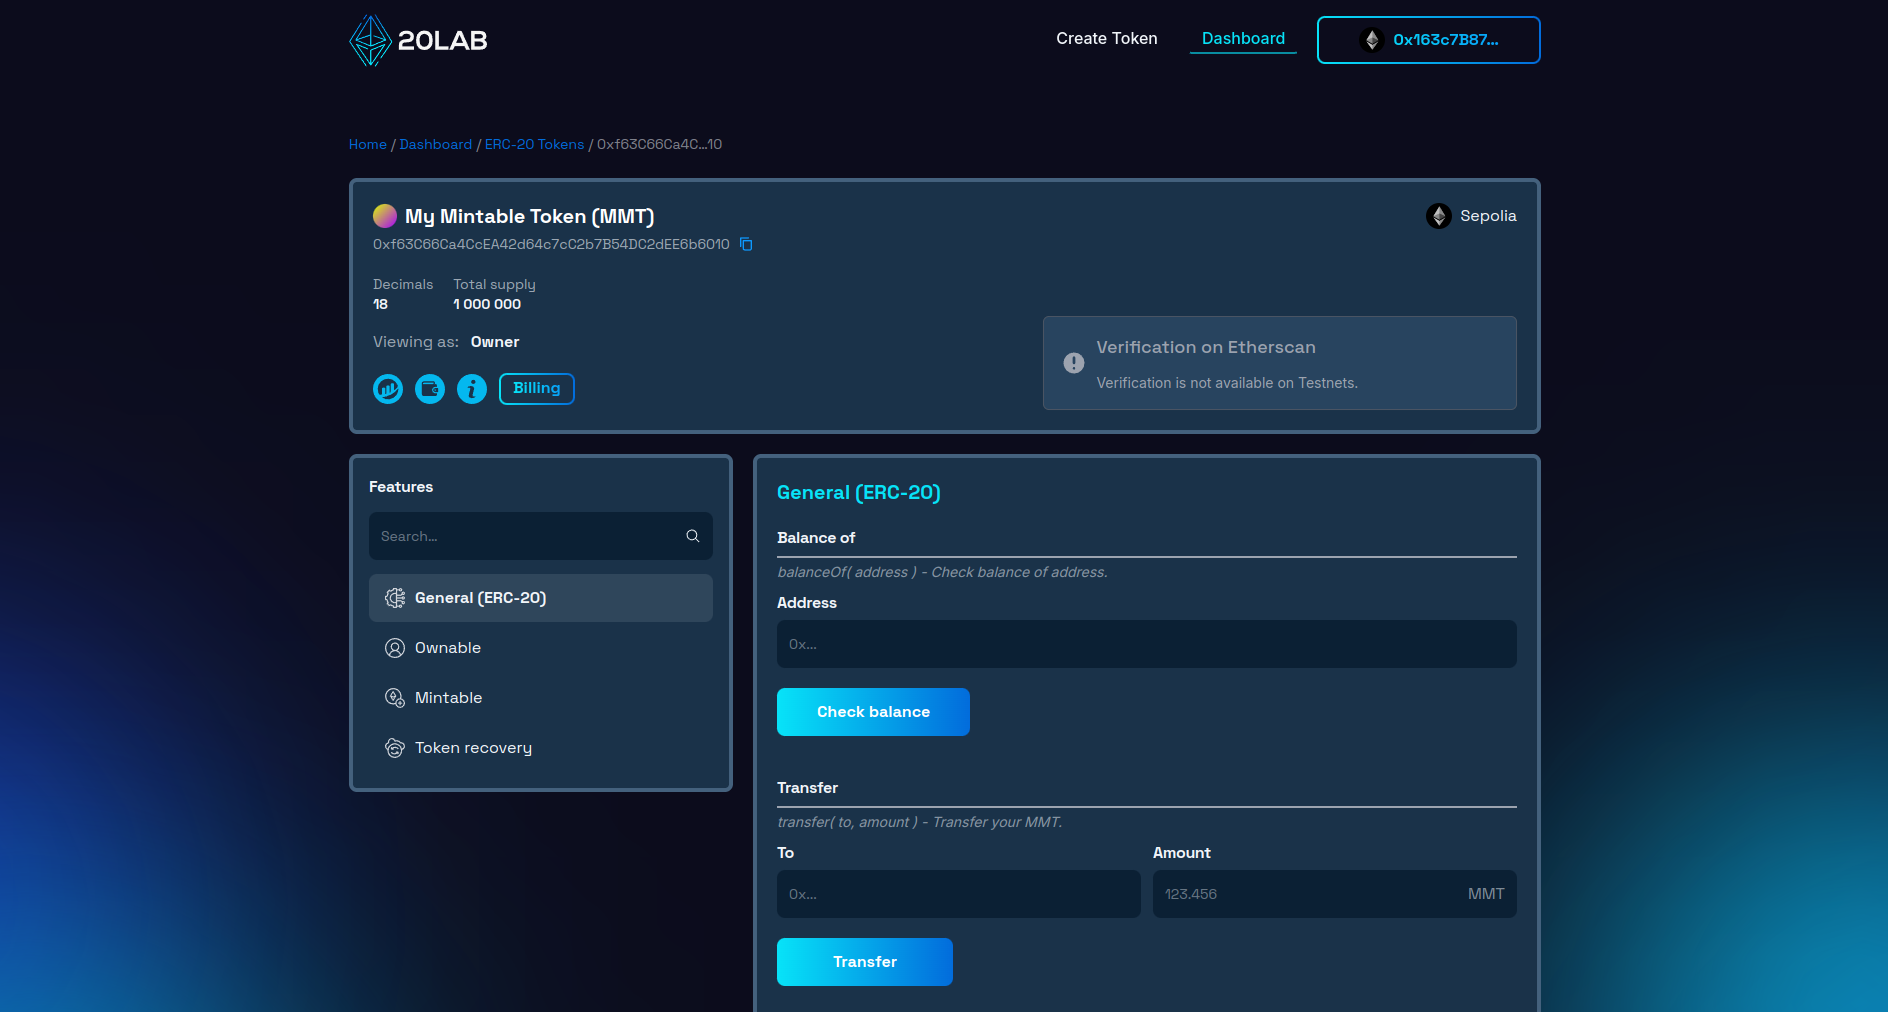Focus the Balance of Address field

click(x=1147, y=644)
